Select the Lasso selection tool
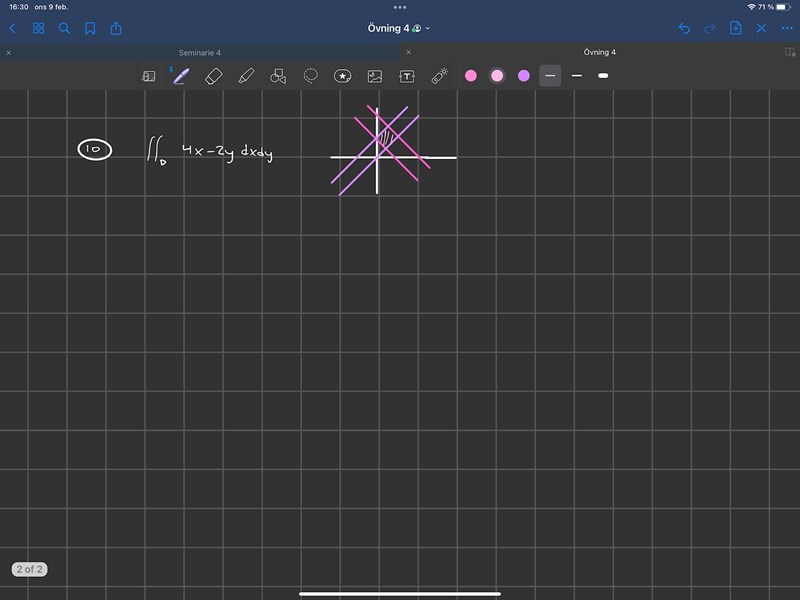800x600 pixels. (311, 76)
